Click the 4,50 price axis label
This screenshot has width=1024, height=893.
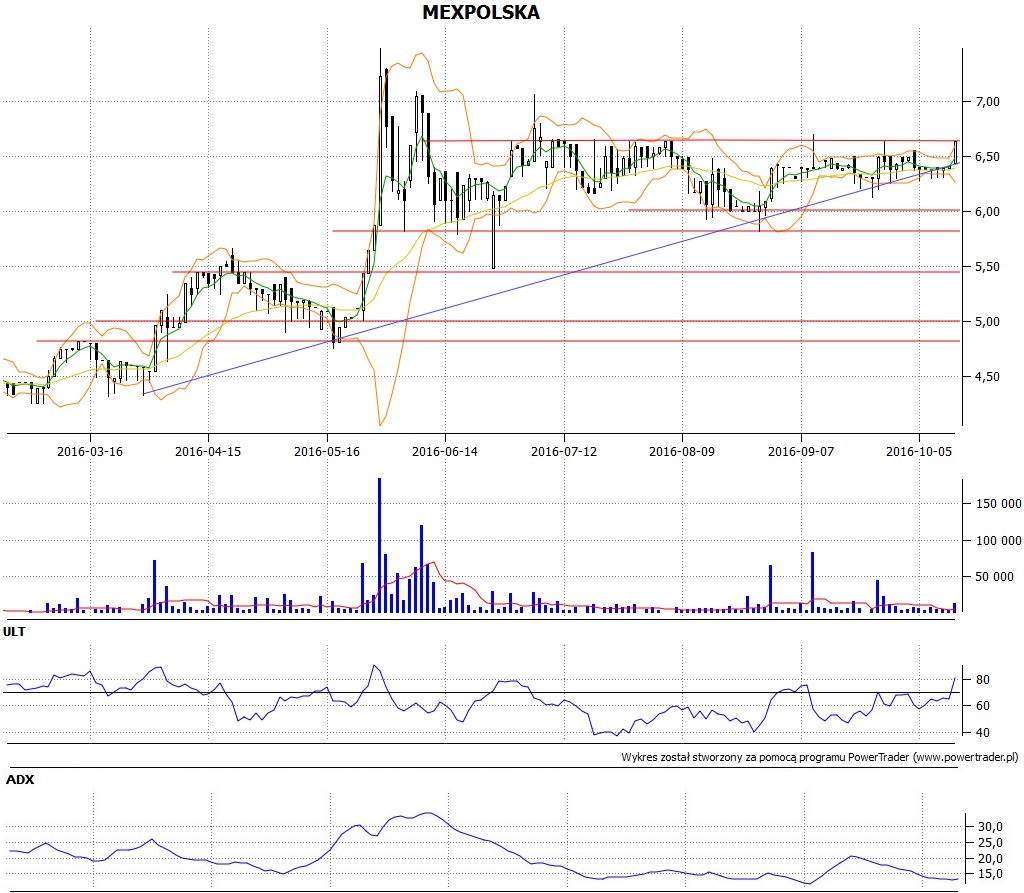tap(987, 376)
